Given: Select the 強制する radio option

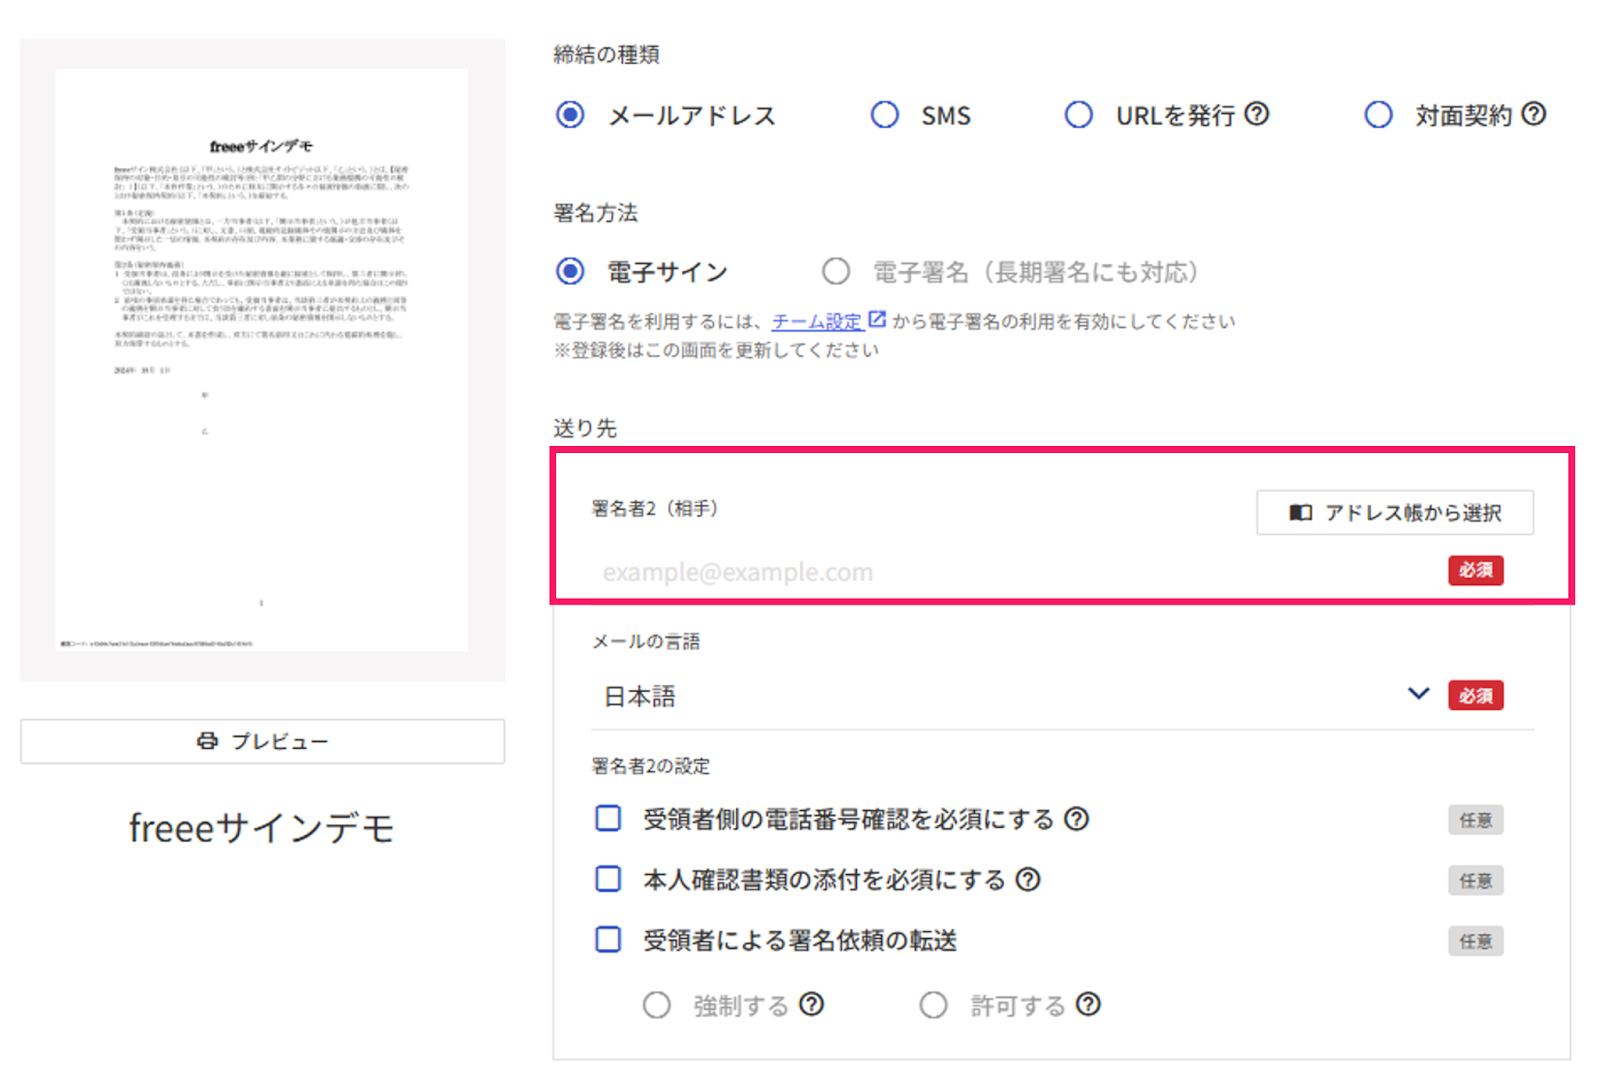Looking at the screenshot, I should pyautogui.click(x=657, y=1005).
